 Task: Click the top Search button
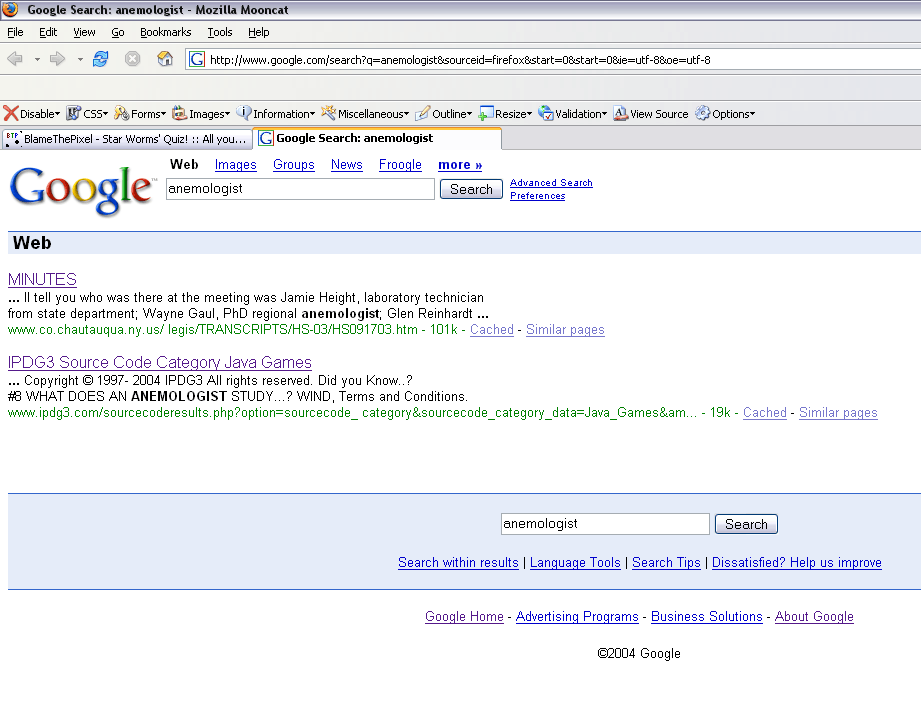coord(471,189)
